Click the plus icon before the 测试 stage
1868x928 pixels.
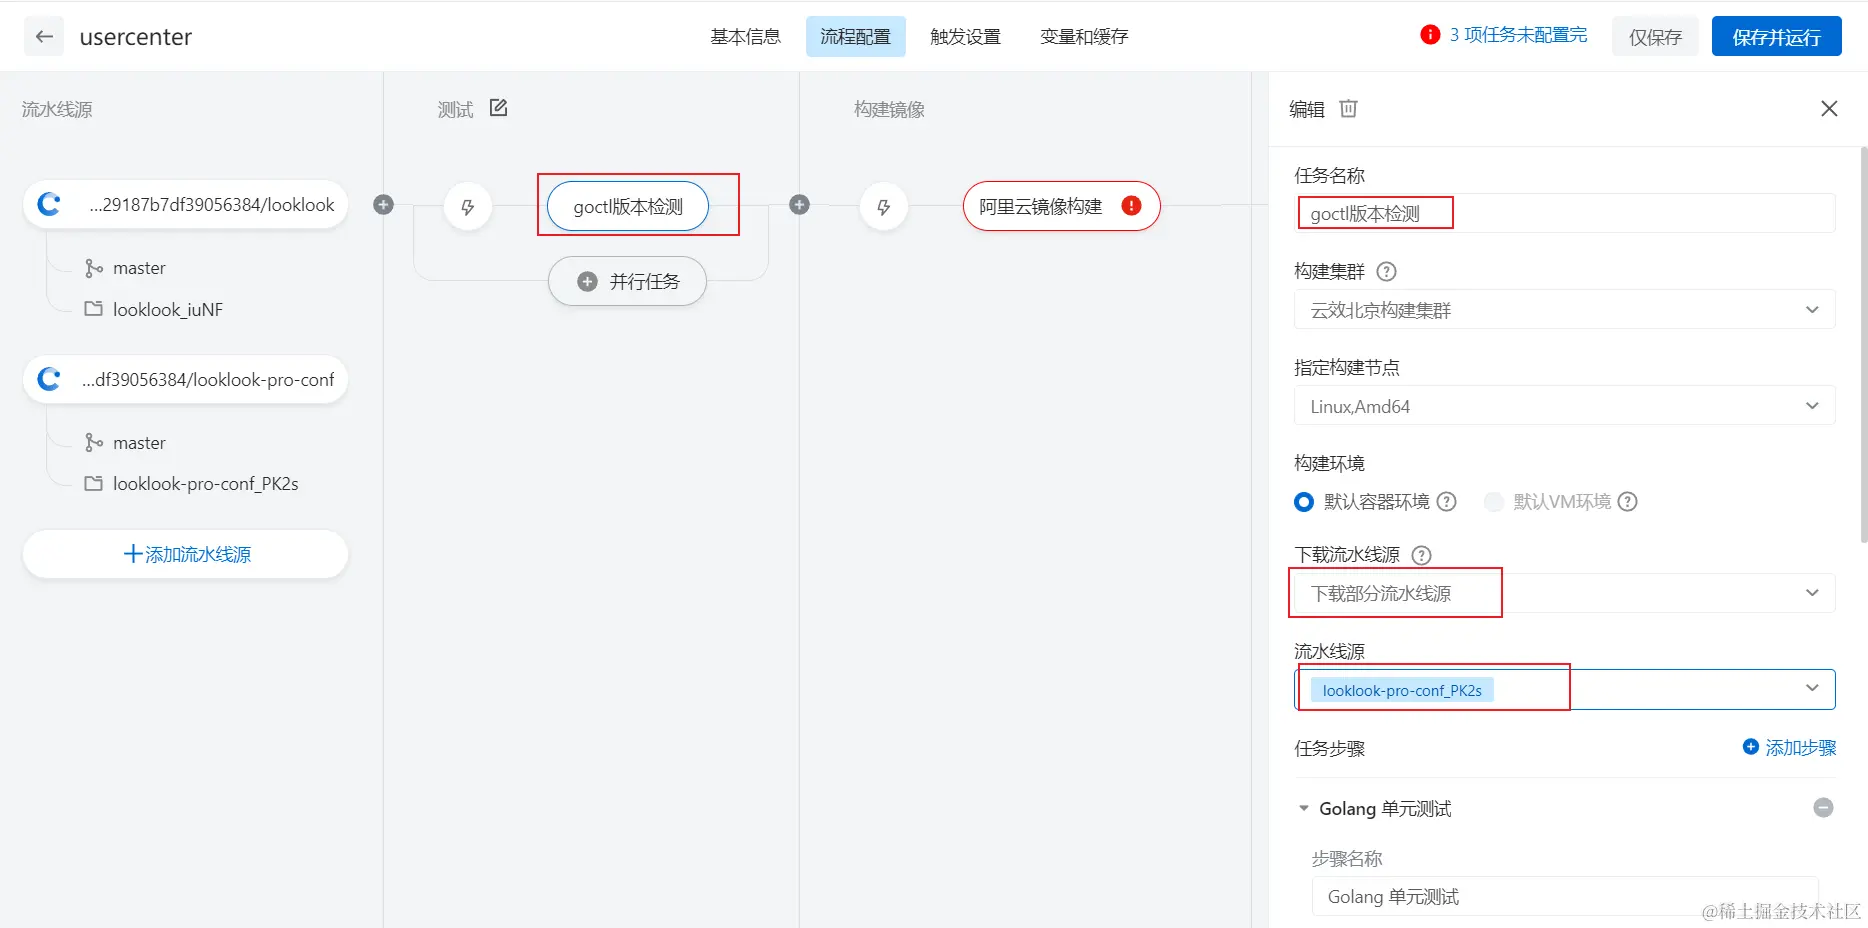(383, 205)
